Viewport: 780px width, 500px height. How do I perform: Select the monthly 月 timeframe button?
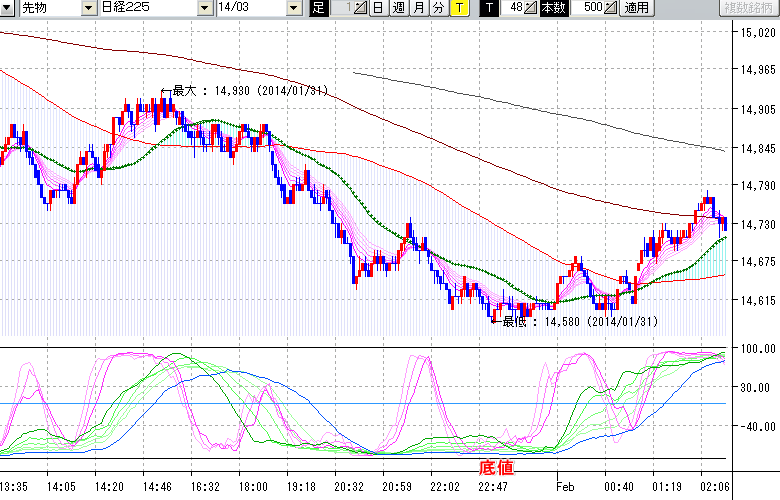click(x=418, y=8)
